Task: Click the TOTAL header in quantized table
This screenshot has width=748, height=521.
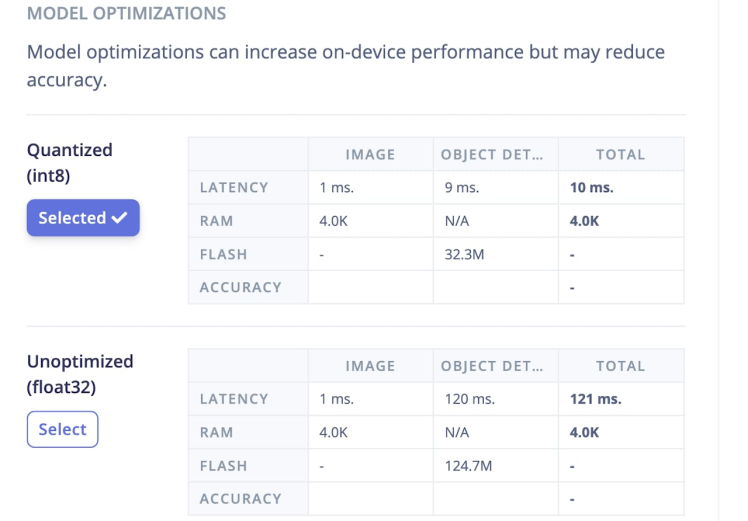Action: [620, 155]
